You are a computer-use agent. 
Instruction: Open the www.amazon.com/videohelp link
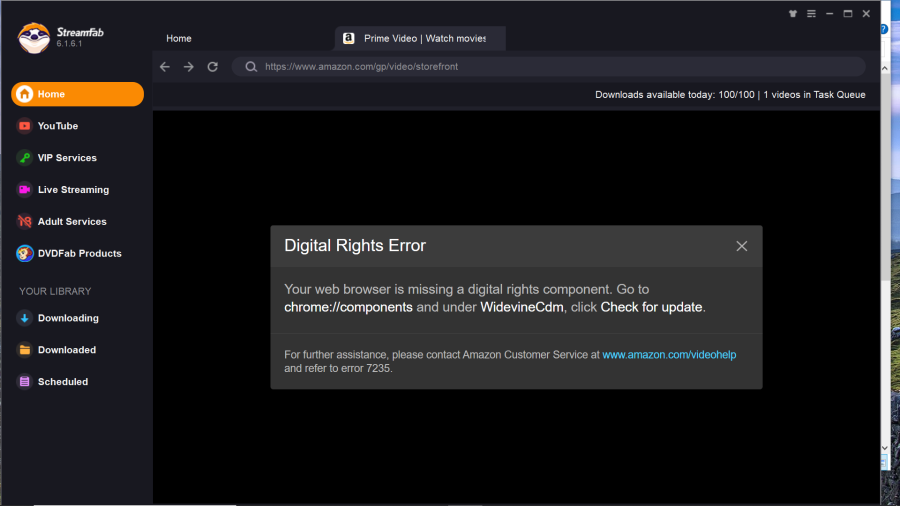[669, 355]
